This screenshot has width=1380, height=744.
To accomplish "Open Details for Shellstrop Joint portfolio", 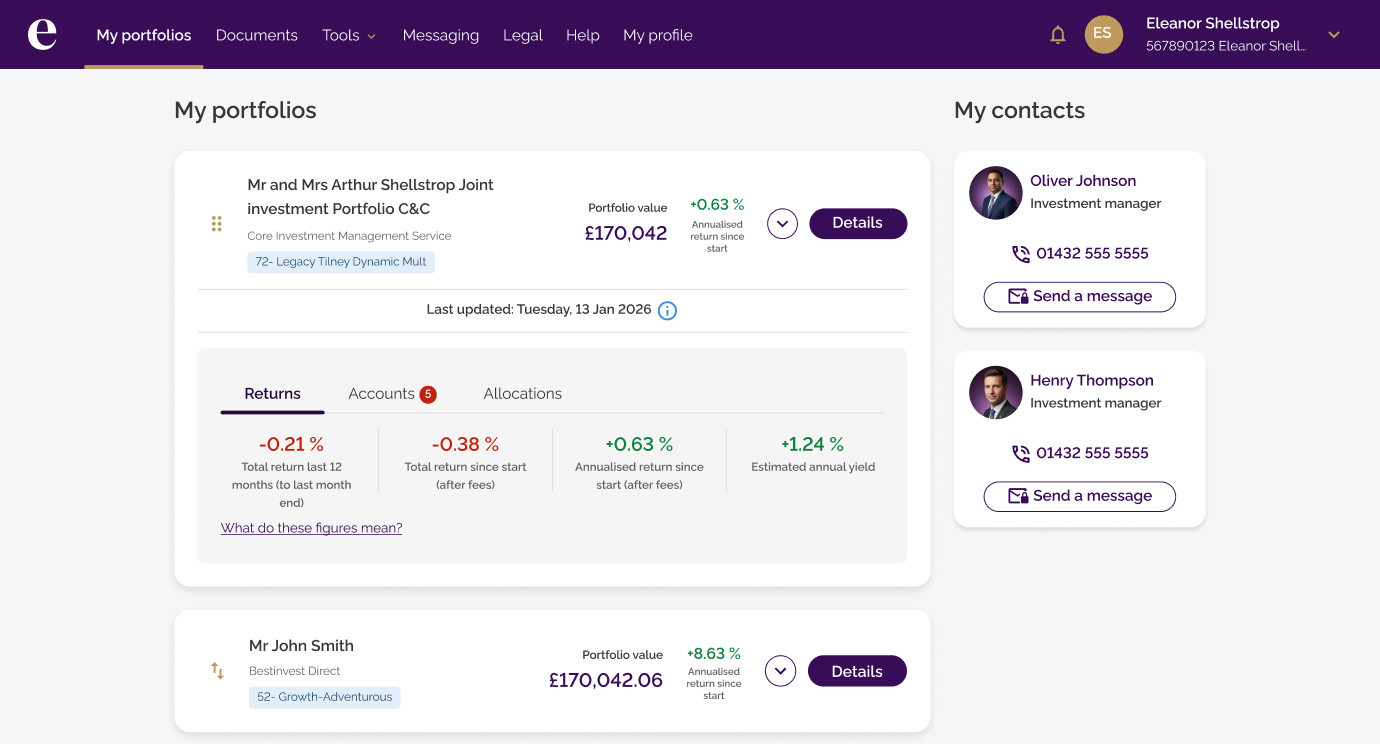I will pos(857,223).
